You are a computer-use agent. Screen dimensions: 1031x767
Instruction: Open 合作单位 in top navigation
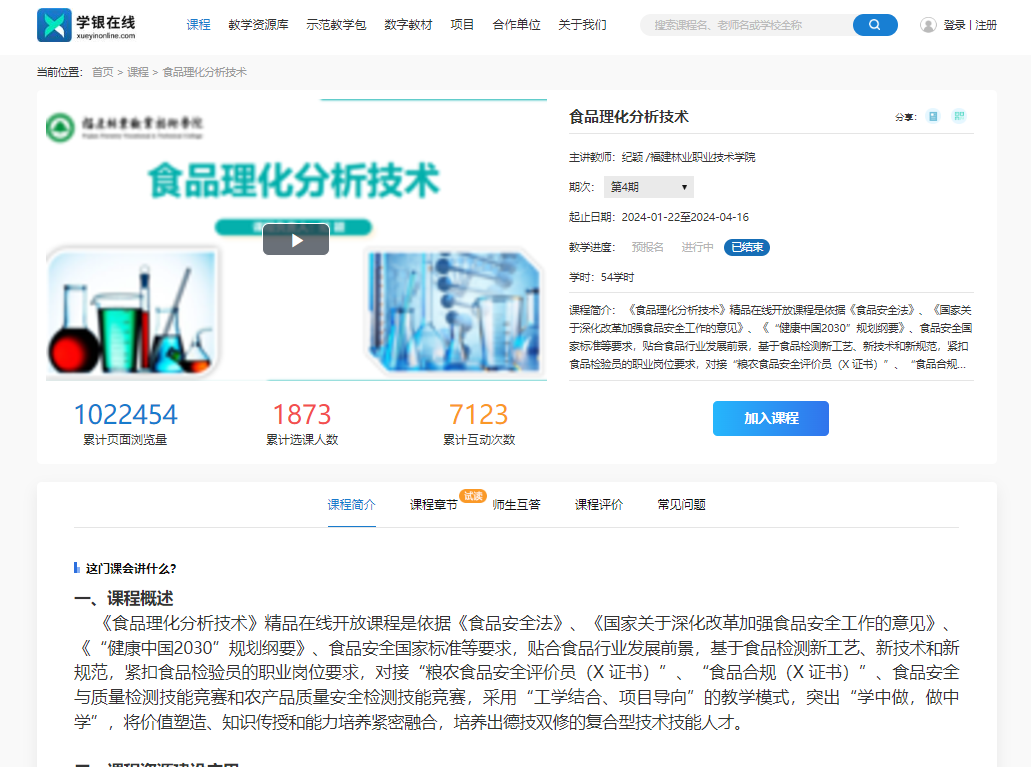(516, 25)
